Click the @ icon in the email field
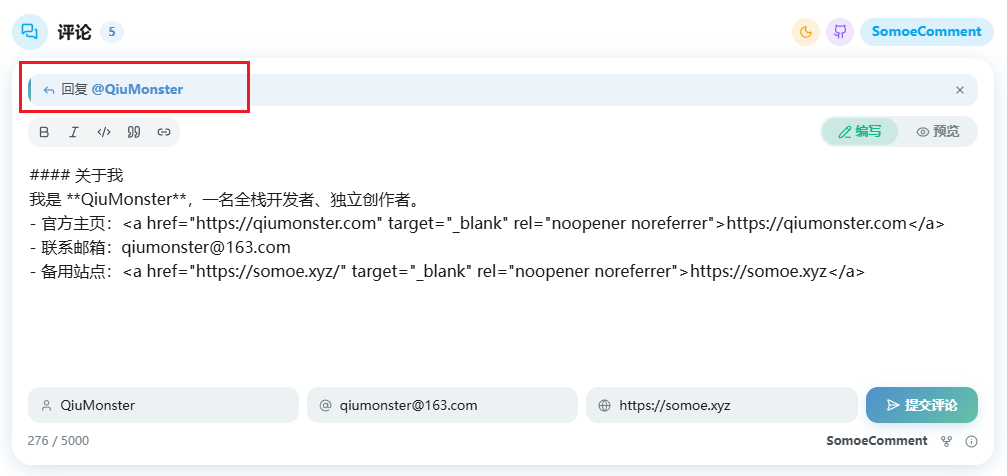This screenshot has height=476, width=1007. [325, 405]
